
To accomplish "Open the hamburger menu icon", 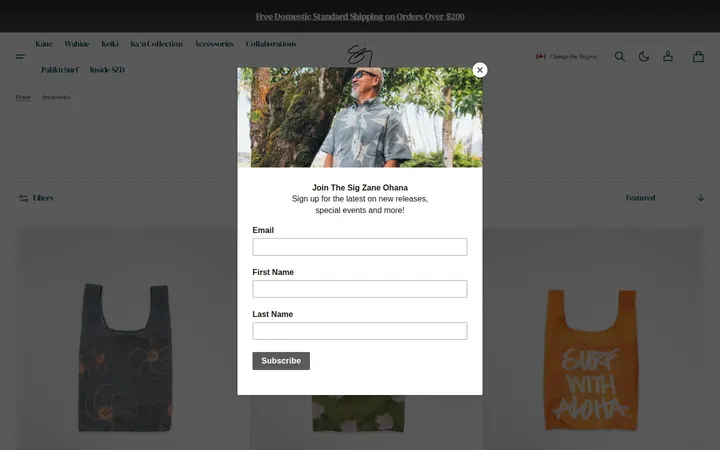I will pyautogui.click(x=21, y=56).
